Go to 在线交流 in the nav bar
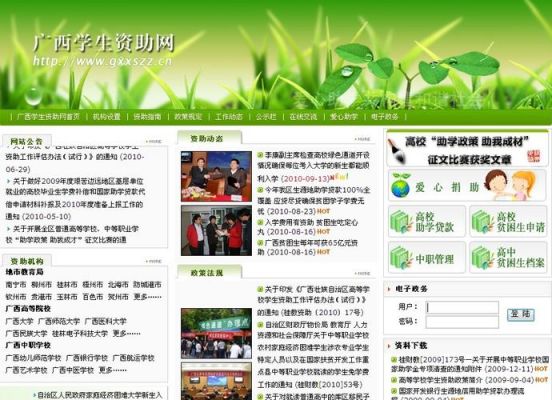This screenshot has width=552, height=400. (x=303, y=117)
